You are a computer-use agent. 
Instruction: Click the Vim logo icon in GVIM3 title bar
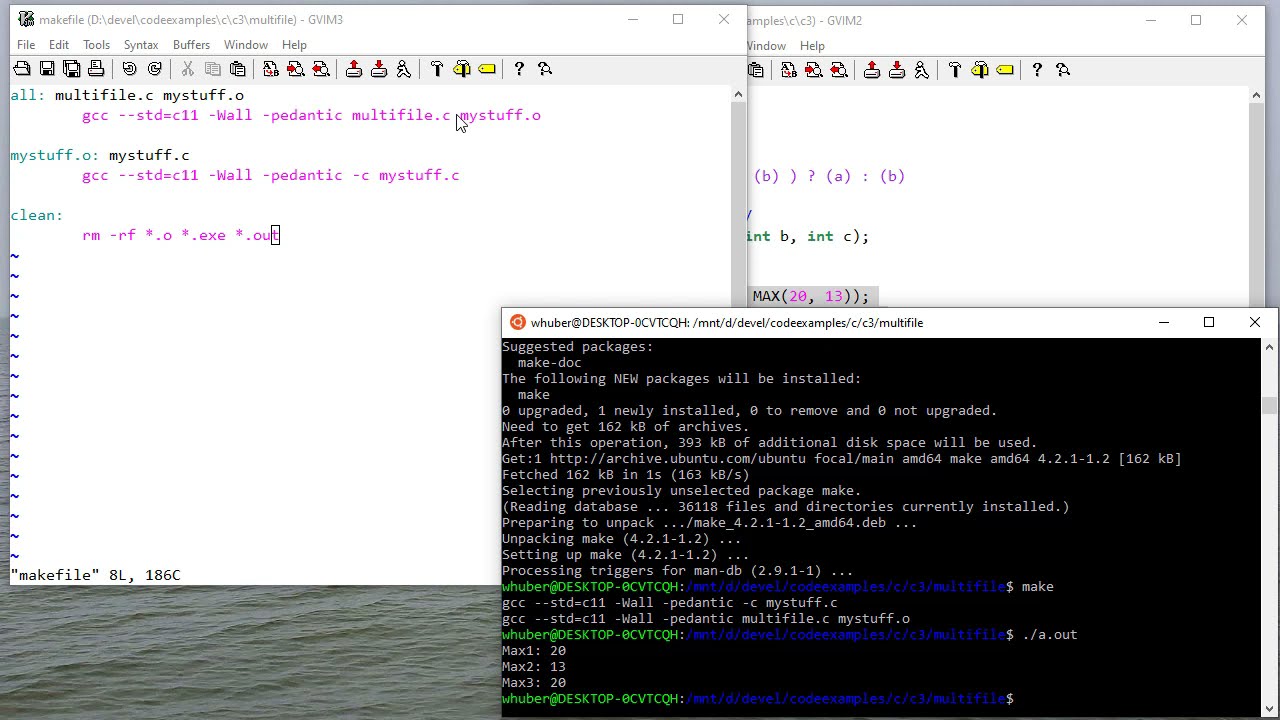(26, 19)
